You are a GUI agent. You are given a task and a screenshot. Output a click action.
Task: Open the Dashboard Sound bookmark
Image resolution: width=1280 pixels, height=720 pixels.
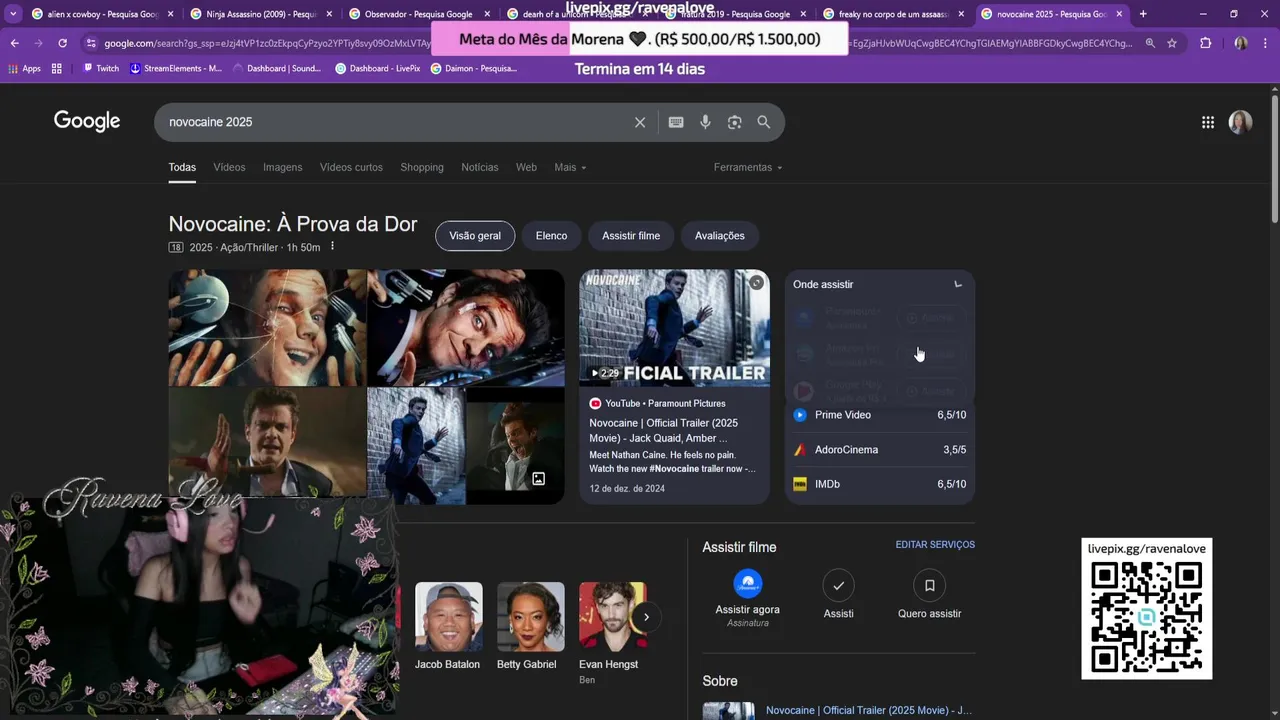(x=277, y=68)
